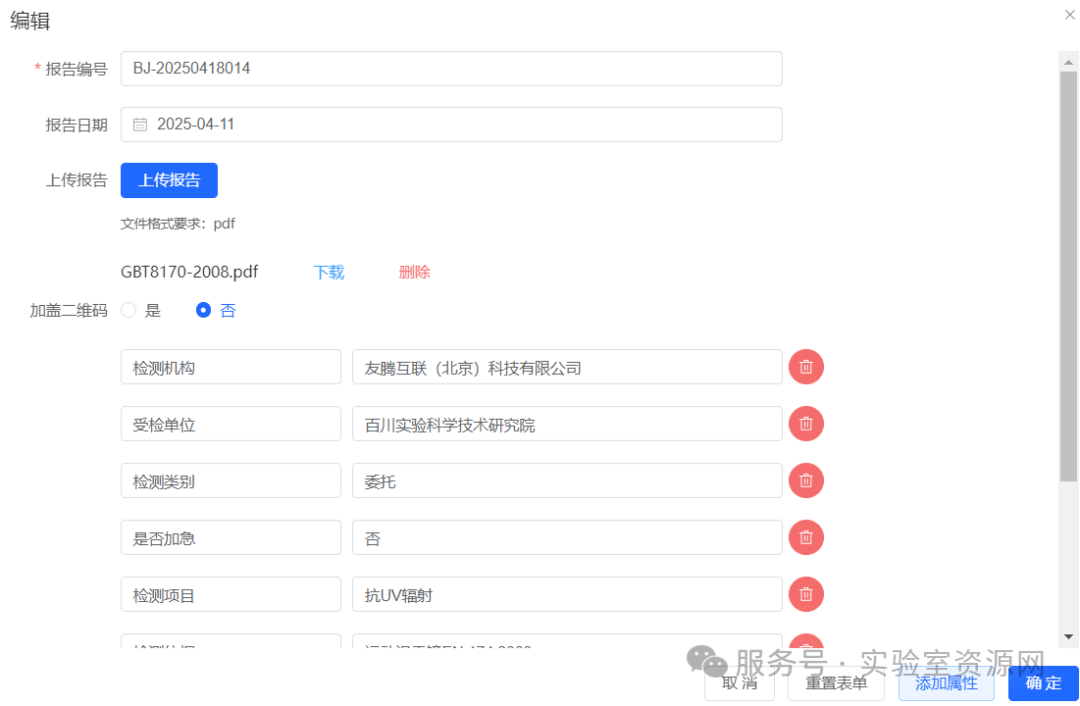1080x706 pixels.
Task: Edit the 是否加急 attribute name field
Action: point(231,537)
